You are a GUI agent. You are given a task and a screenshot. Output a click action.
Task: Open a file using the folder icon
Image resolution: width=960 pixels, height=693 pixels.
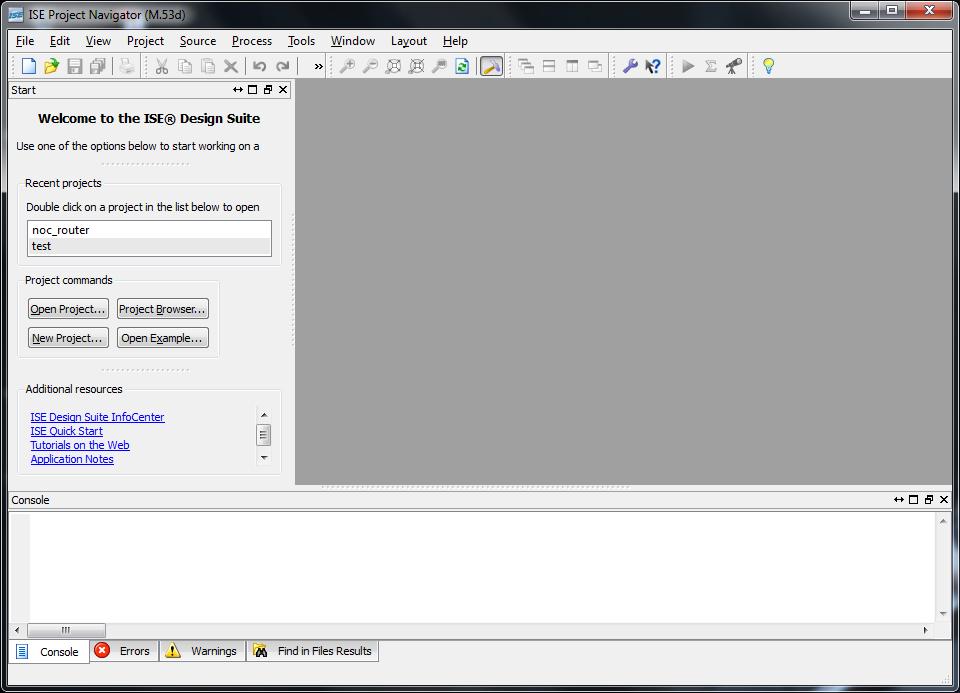[x=51, y=66]
